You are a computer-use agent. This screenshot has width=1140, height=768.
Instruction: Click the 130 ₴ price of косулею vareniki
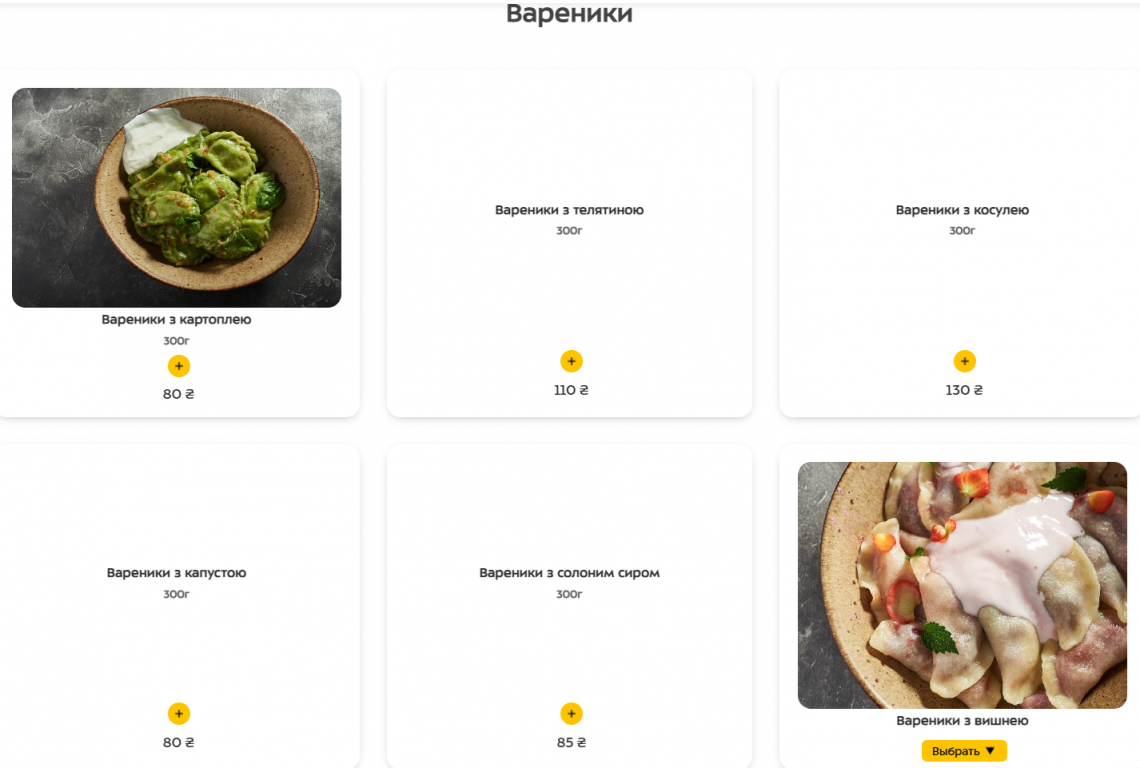coord(964,390)
